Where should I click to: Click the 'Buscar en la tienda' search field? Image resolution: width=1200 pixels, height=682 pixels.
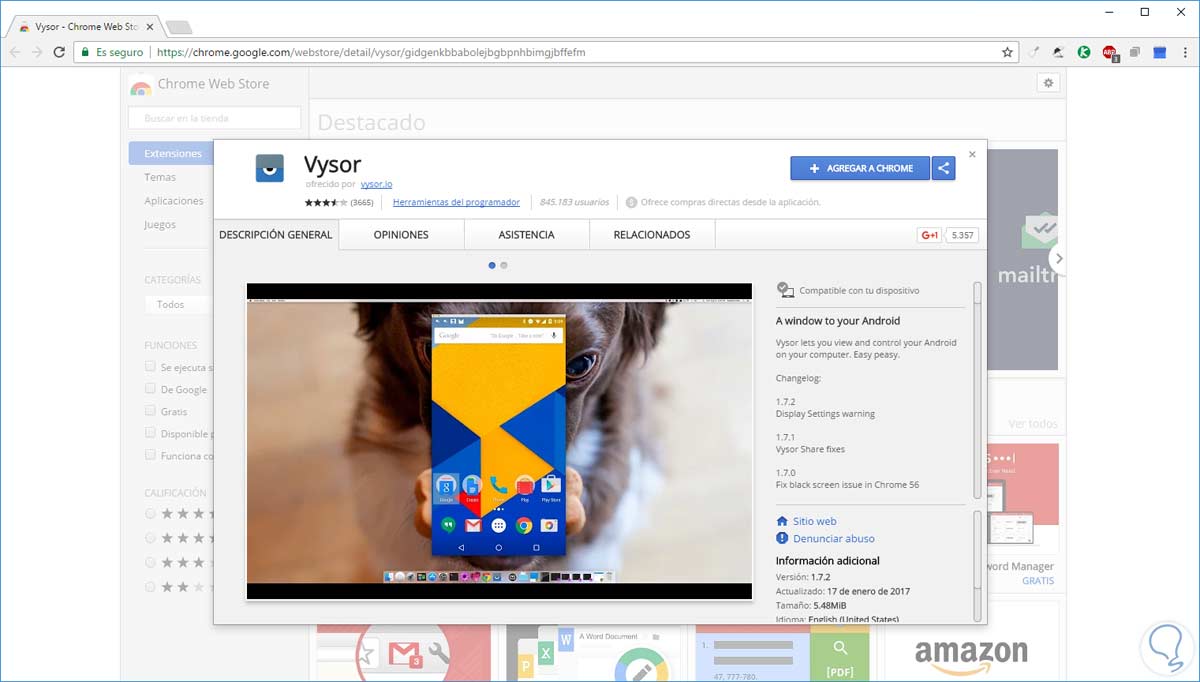pyautogui.click(x=214, y=118)
